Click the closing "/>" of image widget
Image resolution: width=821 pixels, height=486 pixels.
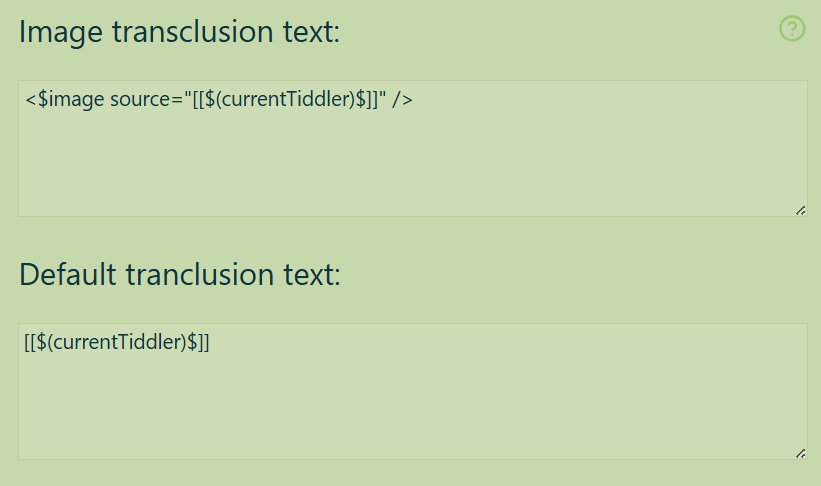402,99
